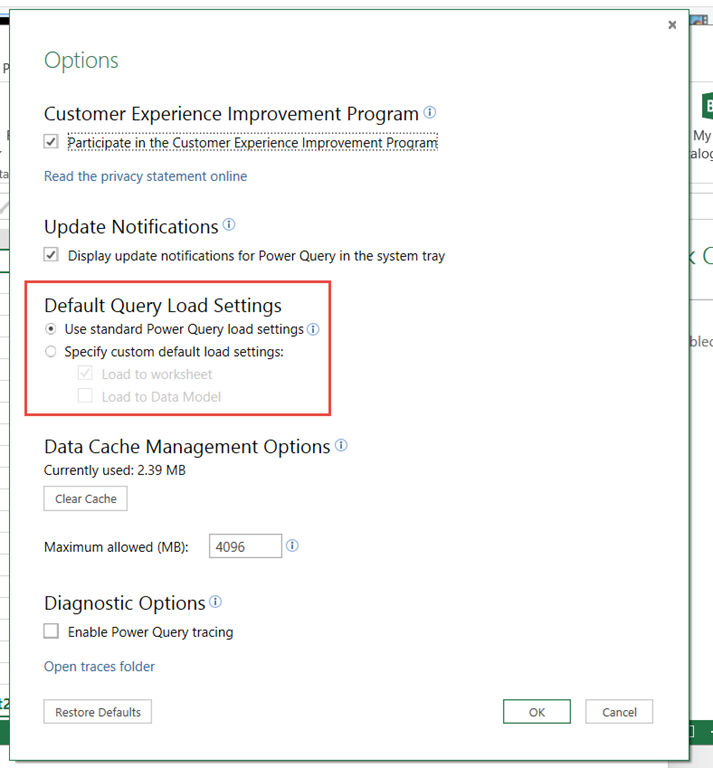713x768 pixels.
Task: Click info icon next to Maximum allowed field
Action: click(x=292, y=546)
